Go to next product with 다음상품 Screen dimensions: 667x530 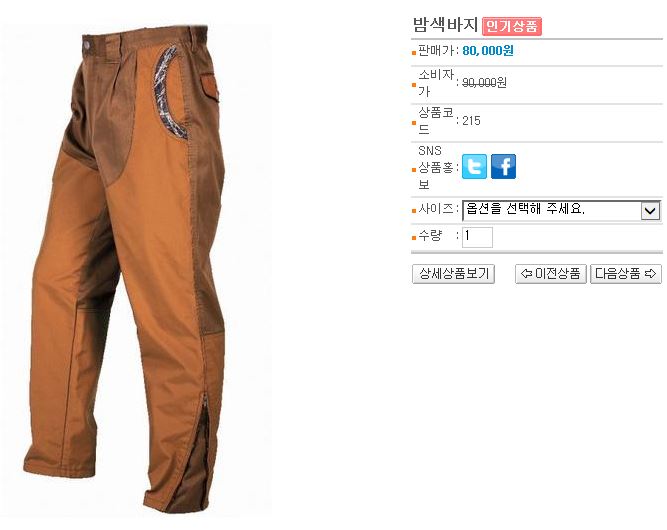tap(626, 274)
